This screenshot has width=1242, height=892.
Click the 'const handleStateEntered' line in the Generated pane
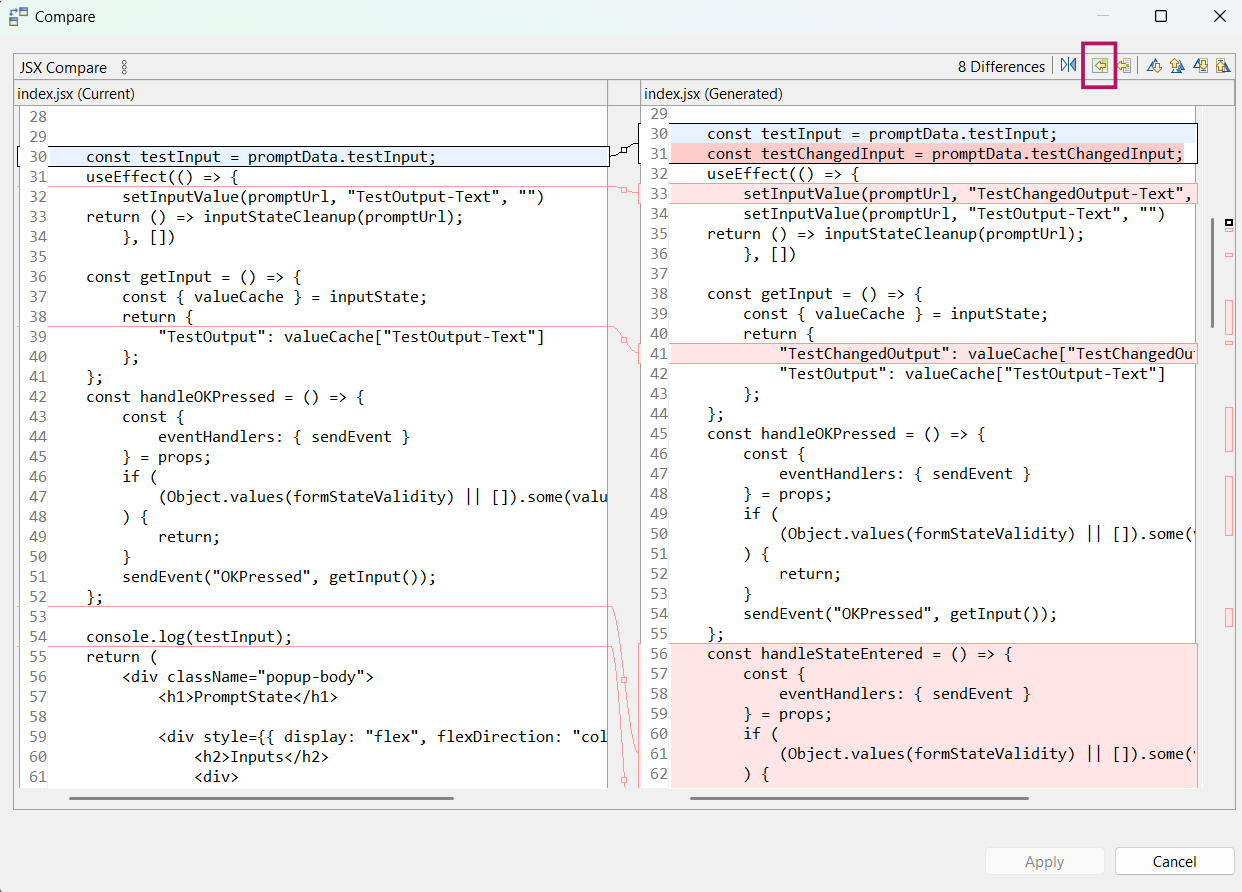click(x=860, y=653)
